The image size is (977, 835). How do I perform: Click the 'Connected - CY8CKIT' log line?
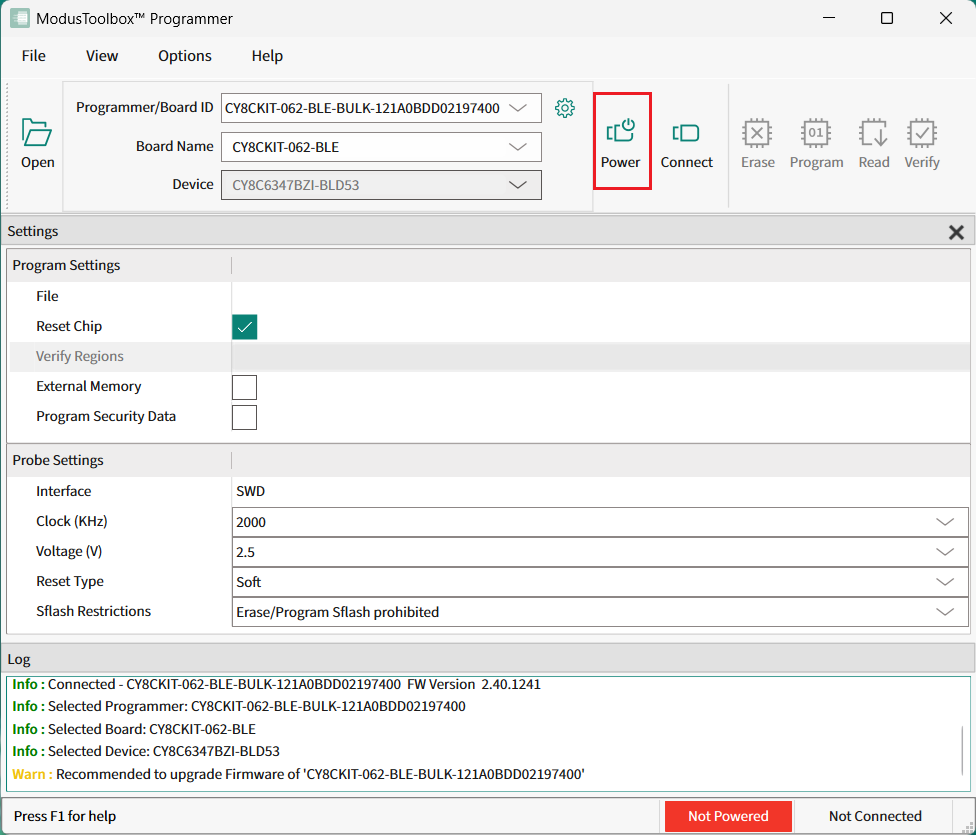(x=276, y=684)
